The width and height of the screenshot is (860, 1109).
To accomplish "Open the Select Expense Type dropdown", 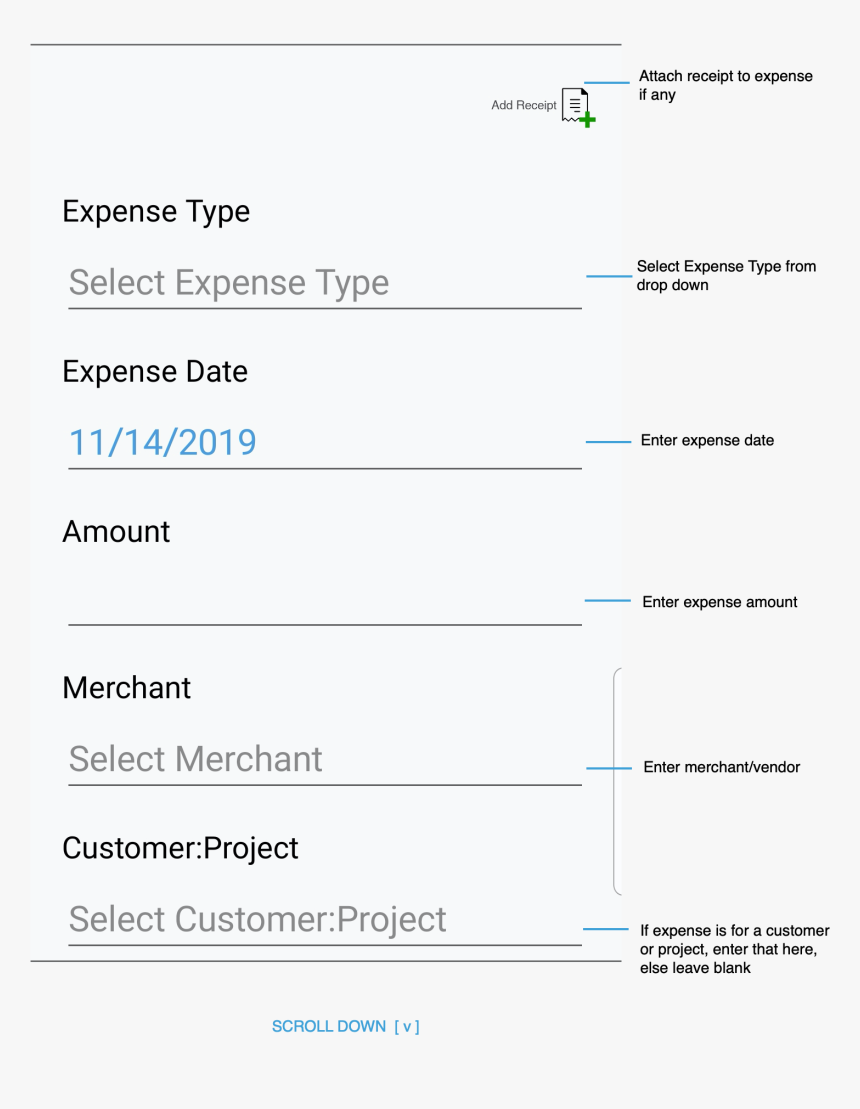I will click(x=325, y=283).
